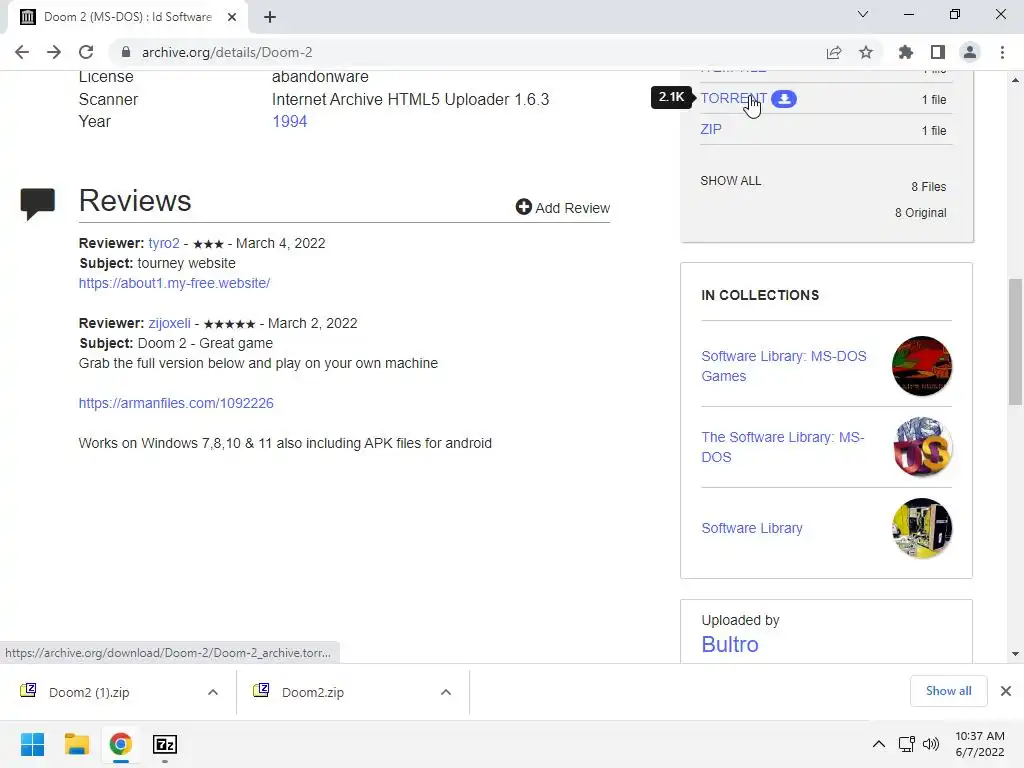Open about1.my-free.website link
Screen dimensions: 1024x768
[x=174, y=283]
